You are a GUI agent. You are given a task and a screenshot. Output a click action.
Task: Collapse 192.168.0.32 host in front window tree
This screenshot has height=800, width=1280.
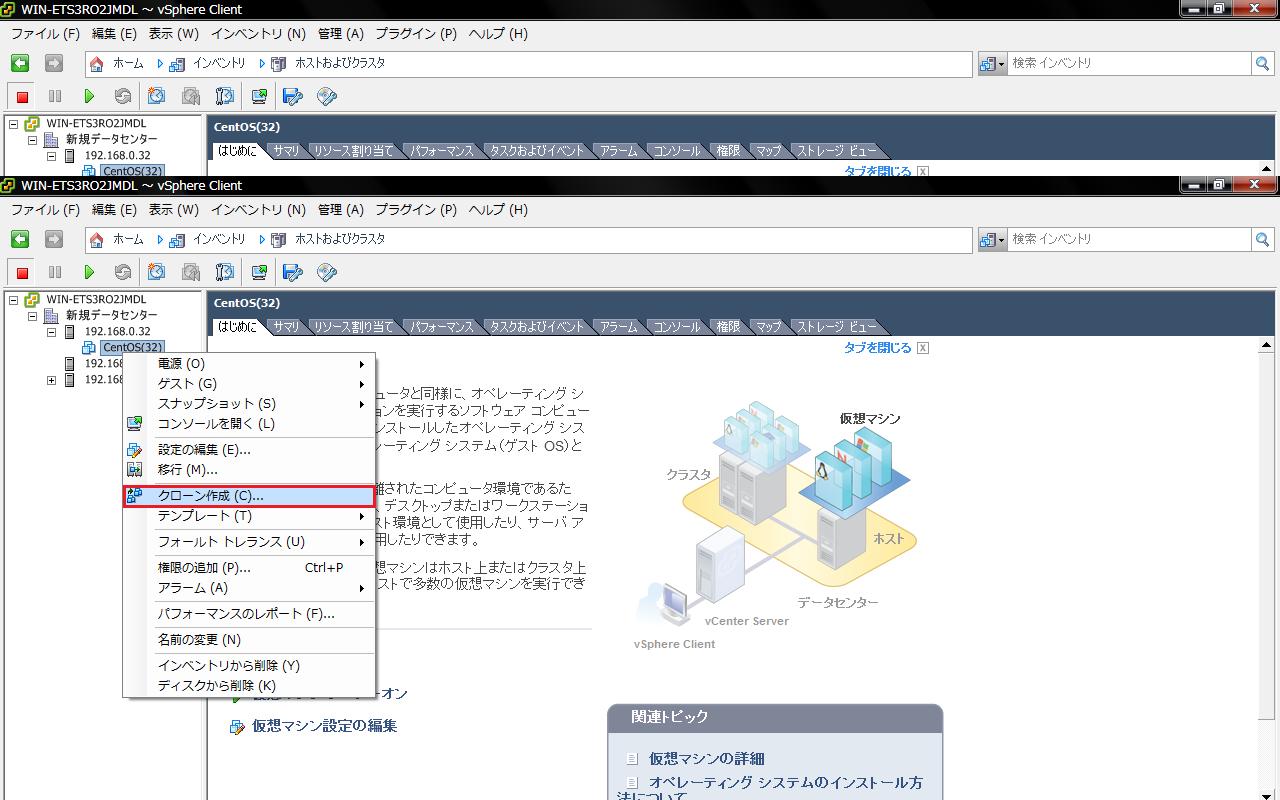pos(51,332)
